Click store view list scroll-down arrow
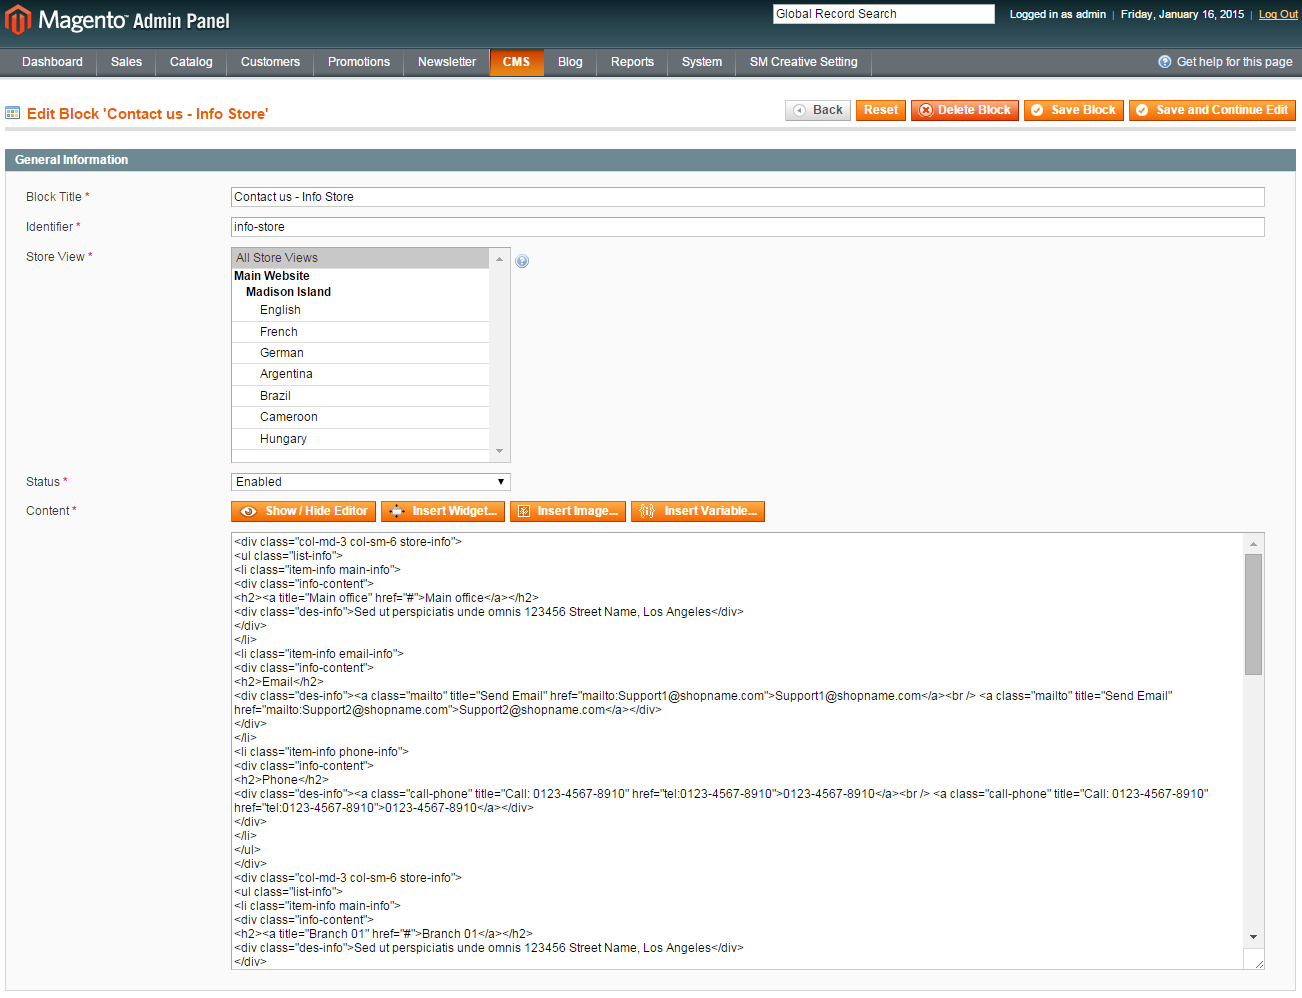This screenshot has width=1302, height=998. (x=500, y=451)
